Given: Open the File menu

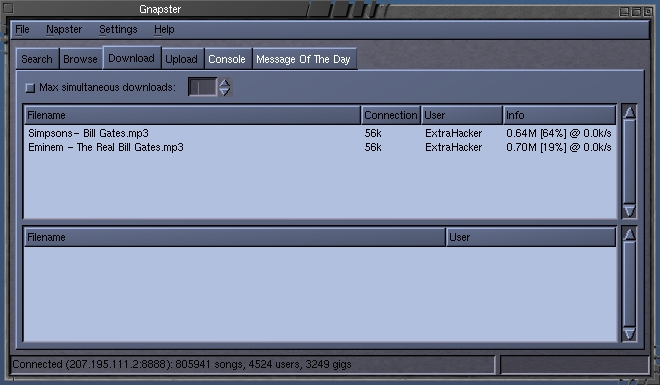Looking at the screenshot, I should point(22,29).
